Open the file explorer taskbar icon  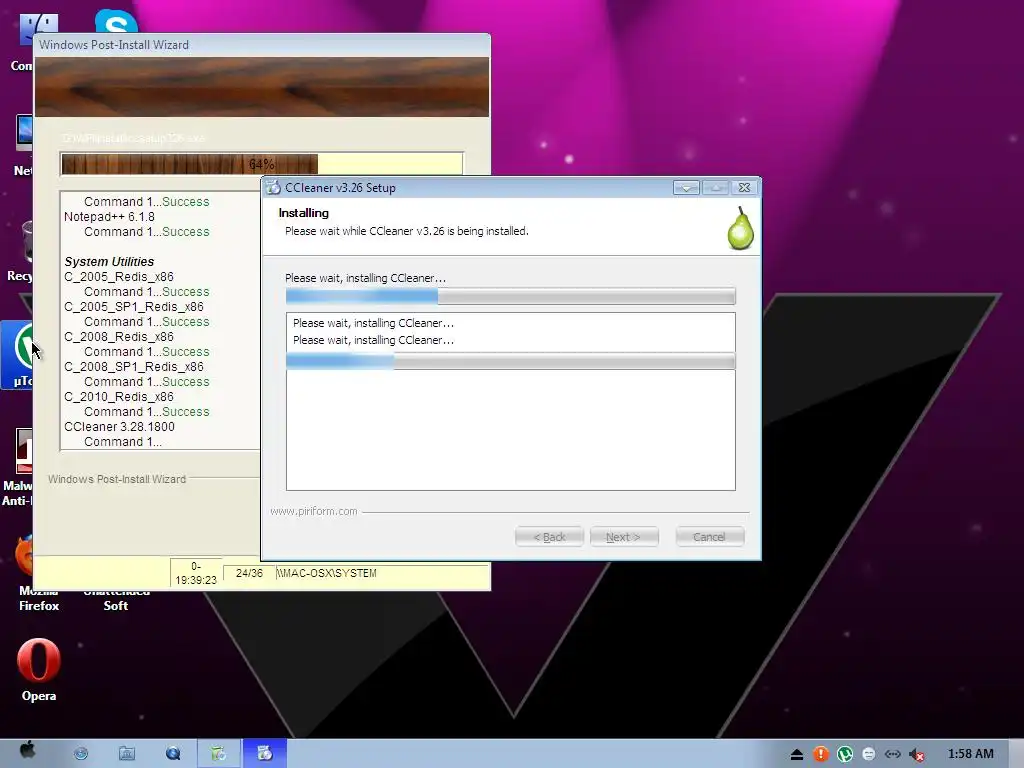(127, 754)
